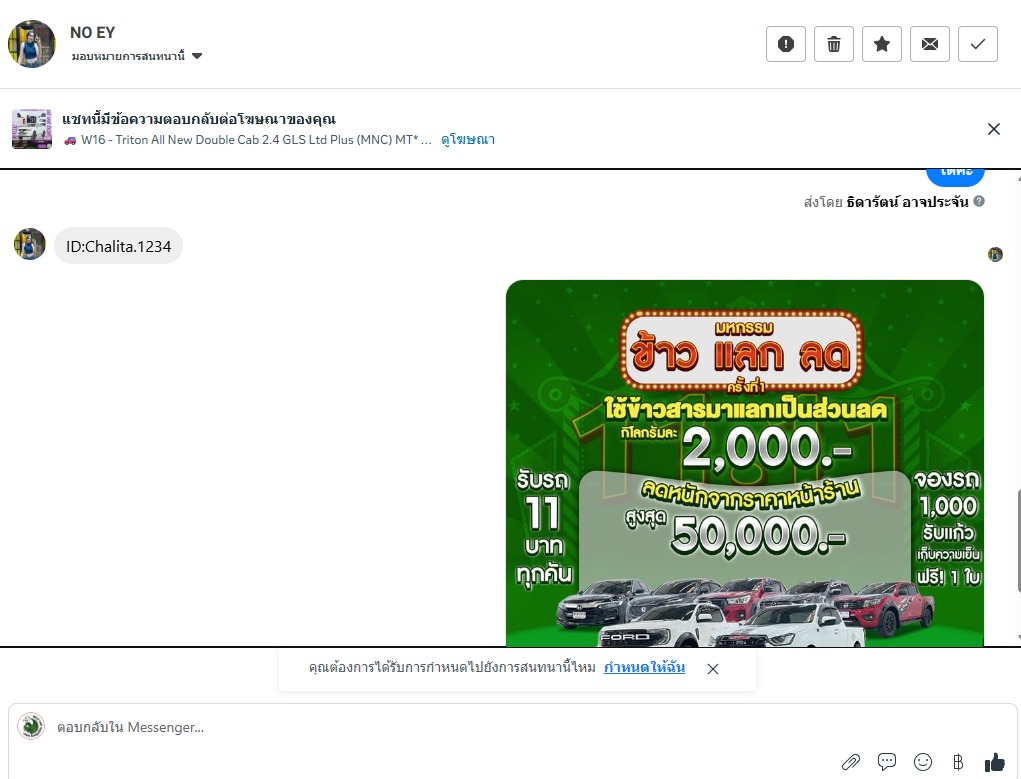Mark conversation as done using checkmark
Viewport: 1021px width, 779px height.
point(978,44)
